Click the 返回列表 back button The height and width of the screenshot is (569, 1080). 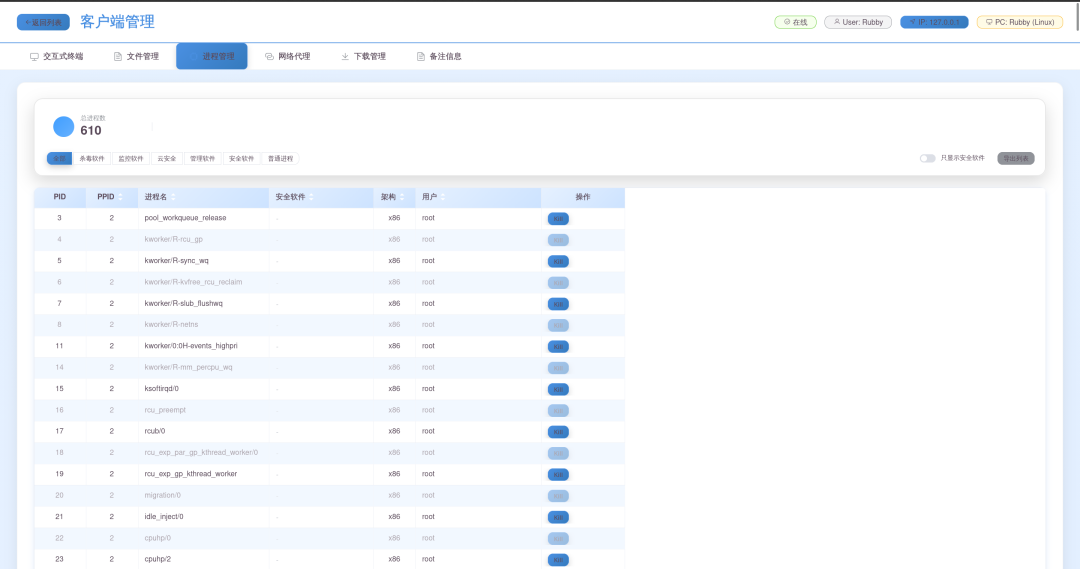(x=43, y=22)
